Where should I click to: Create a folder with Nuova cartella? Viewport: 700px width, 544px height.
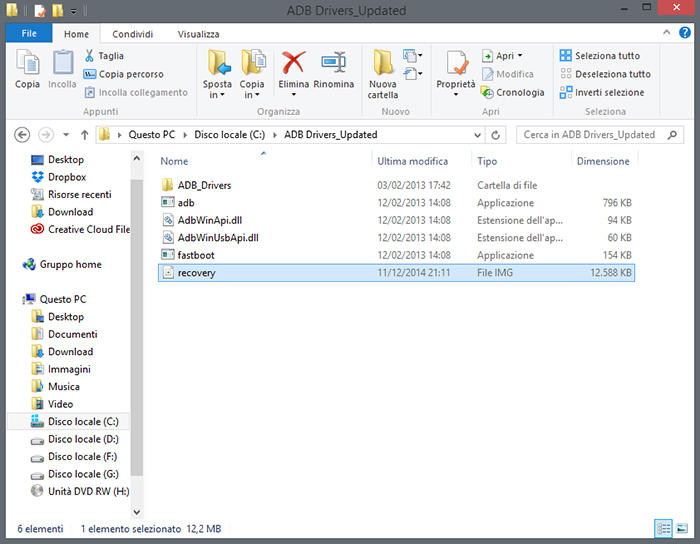coord(383,75)
